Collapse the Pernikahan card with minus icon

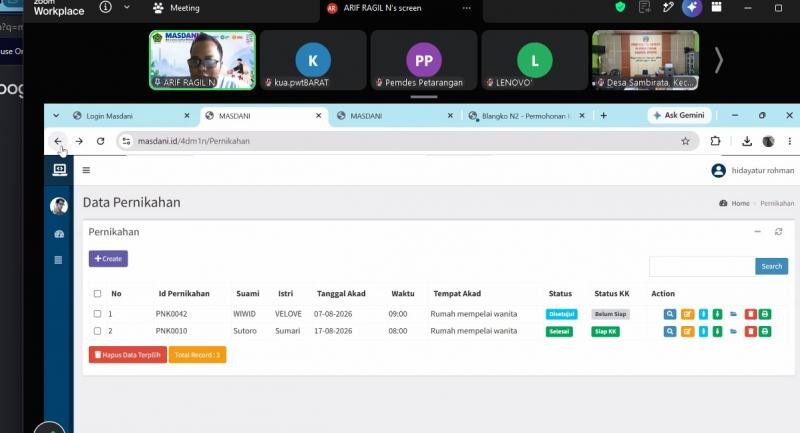[758, 232]
